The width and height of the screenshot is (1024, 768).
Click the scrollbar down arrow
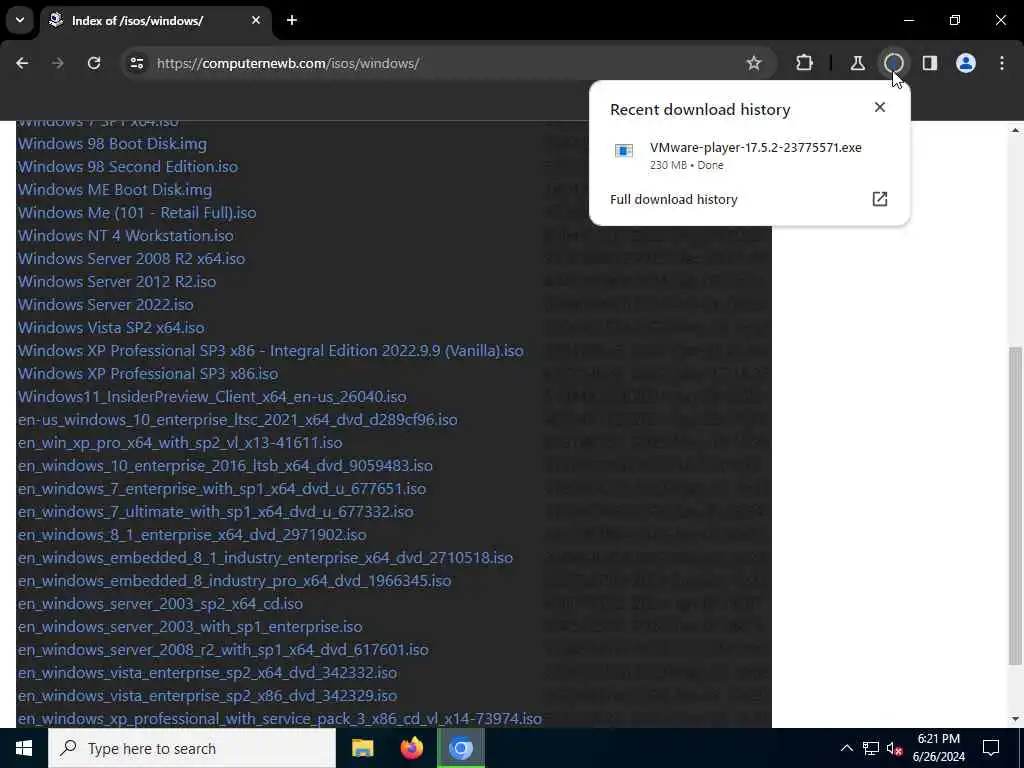coord(1014,720)
